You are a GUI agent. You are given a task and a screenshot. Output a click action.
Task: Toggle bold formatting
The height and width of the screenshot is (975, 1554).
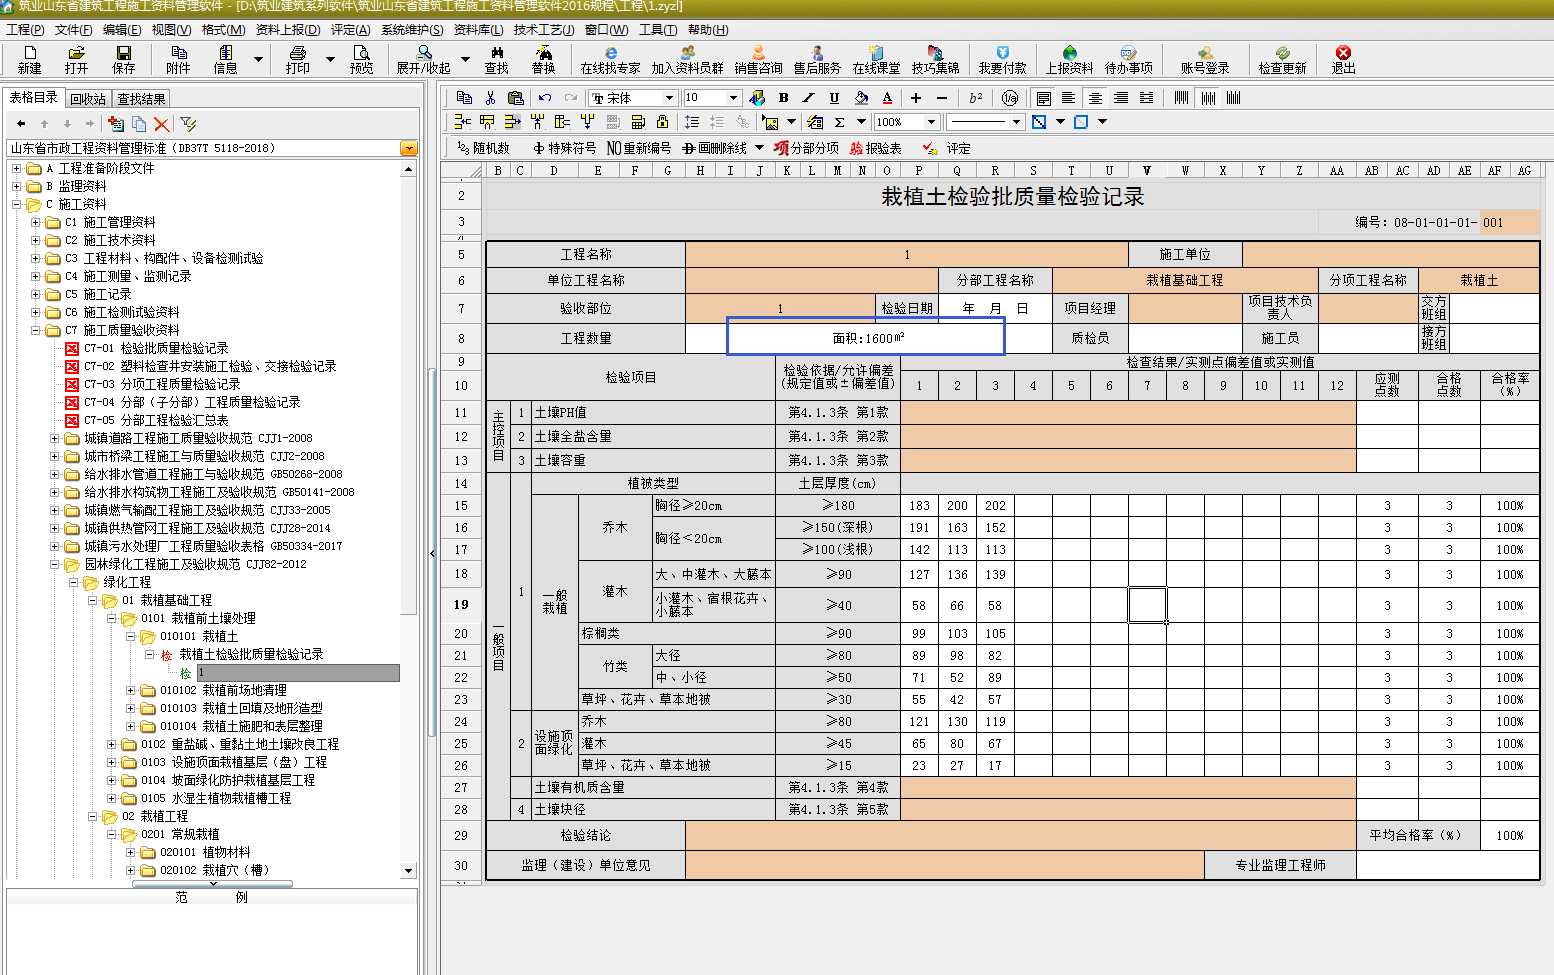tap(783, 97)
